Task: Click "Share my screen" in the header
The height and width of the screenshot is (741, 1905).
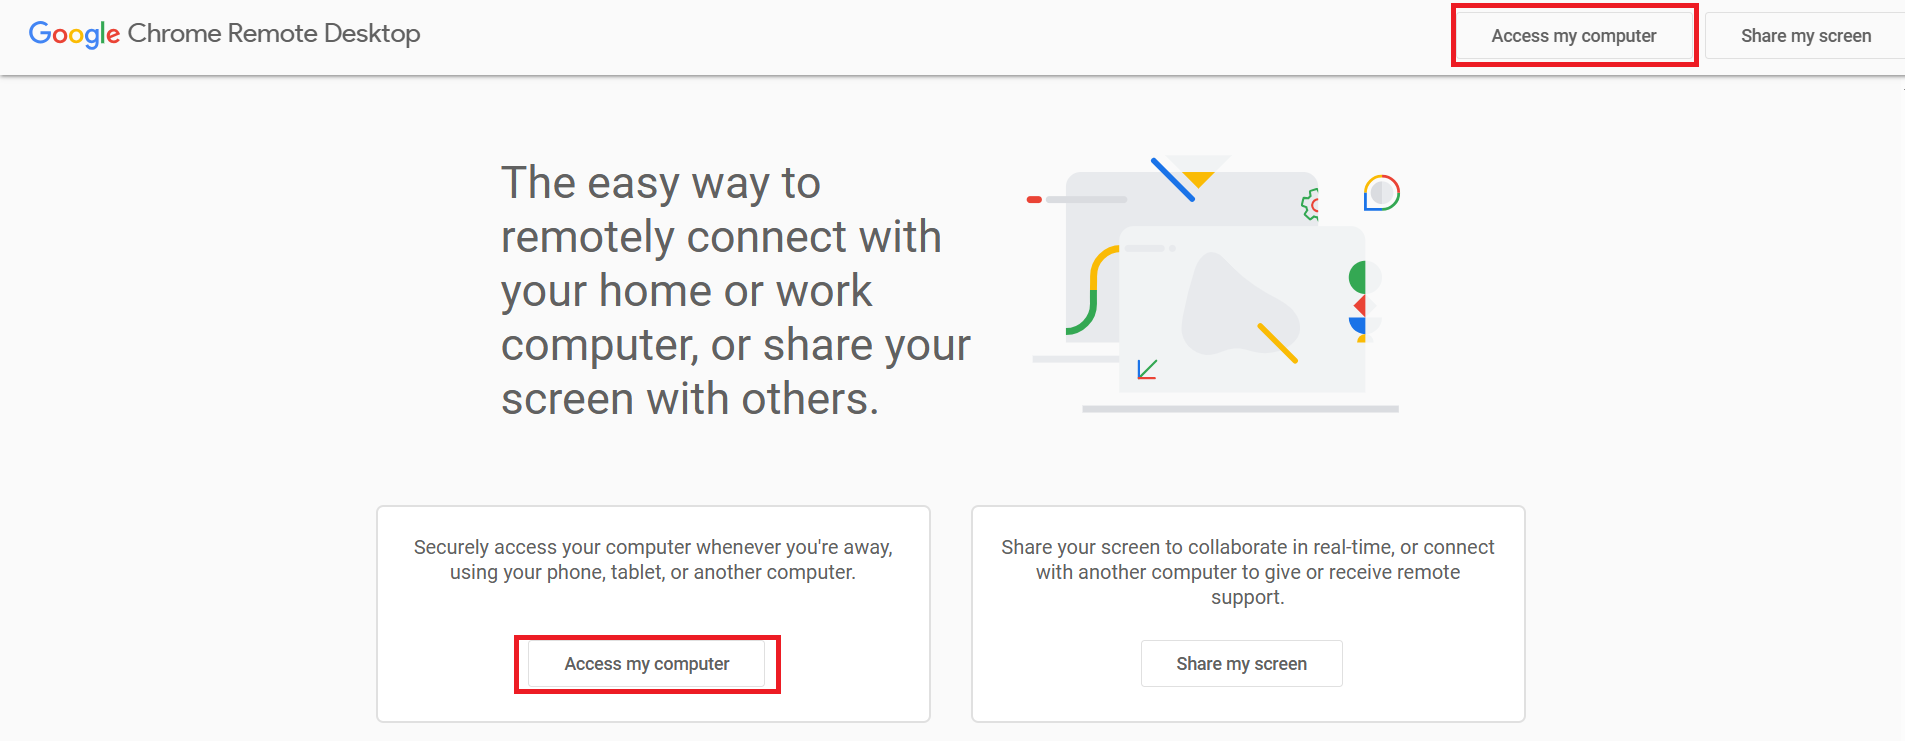Action: pos(1805,35)
